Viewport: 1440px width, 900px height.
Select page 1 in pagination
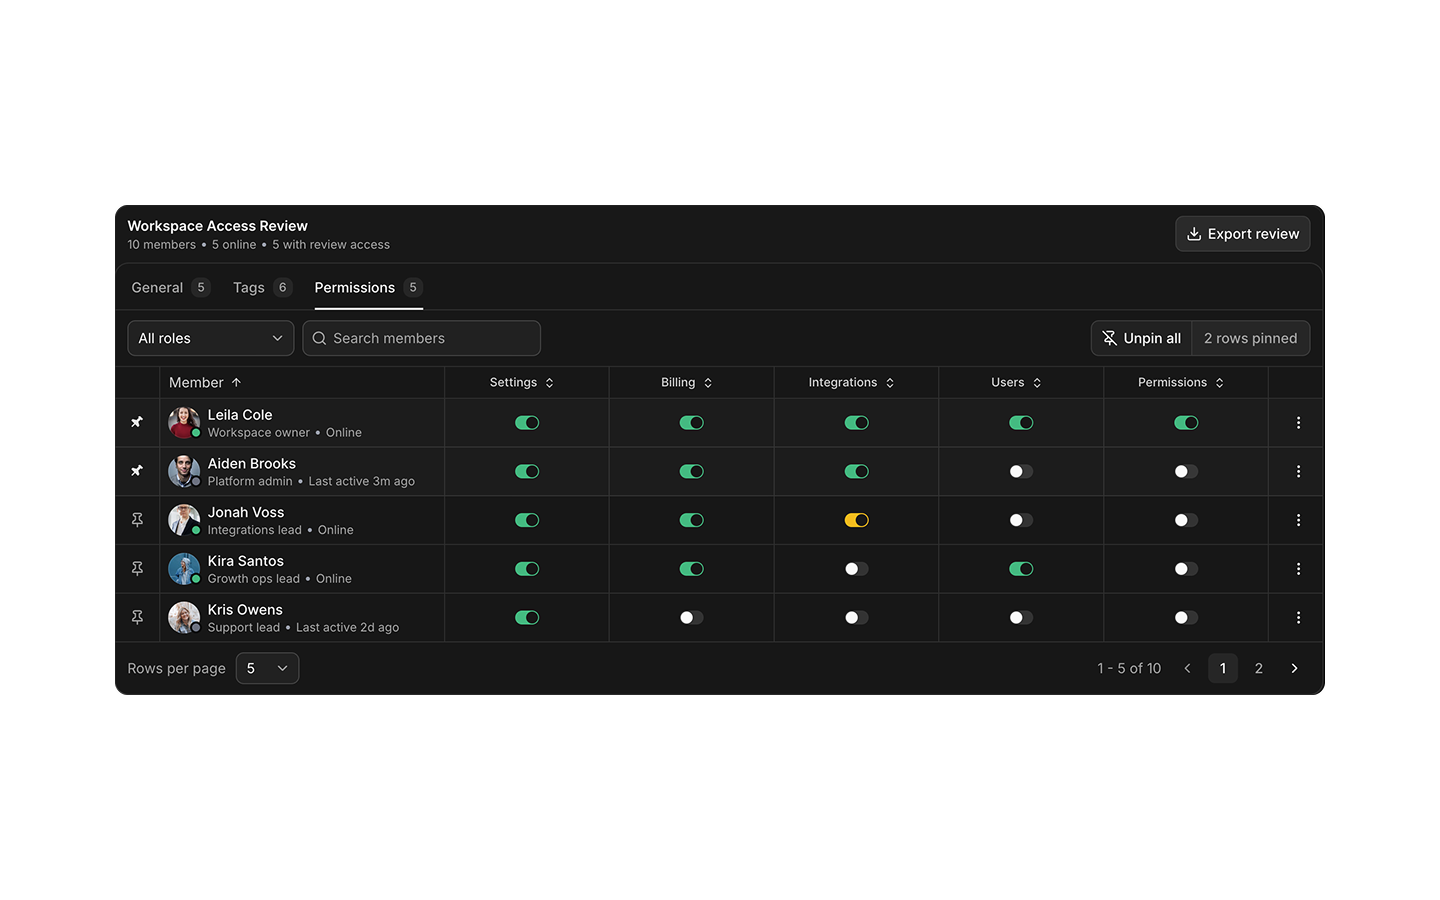point(1223,668)
